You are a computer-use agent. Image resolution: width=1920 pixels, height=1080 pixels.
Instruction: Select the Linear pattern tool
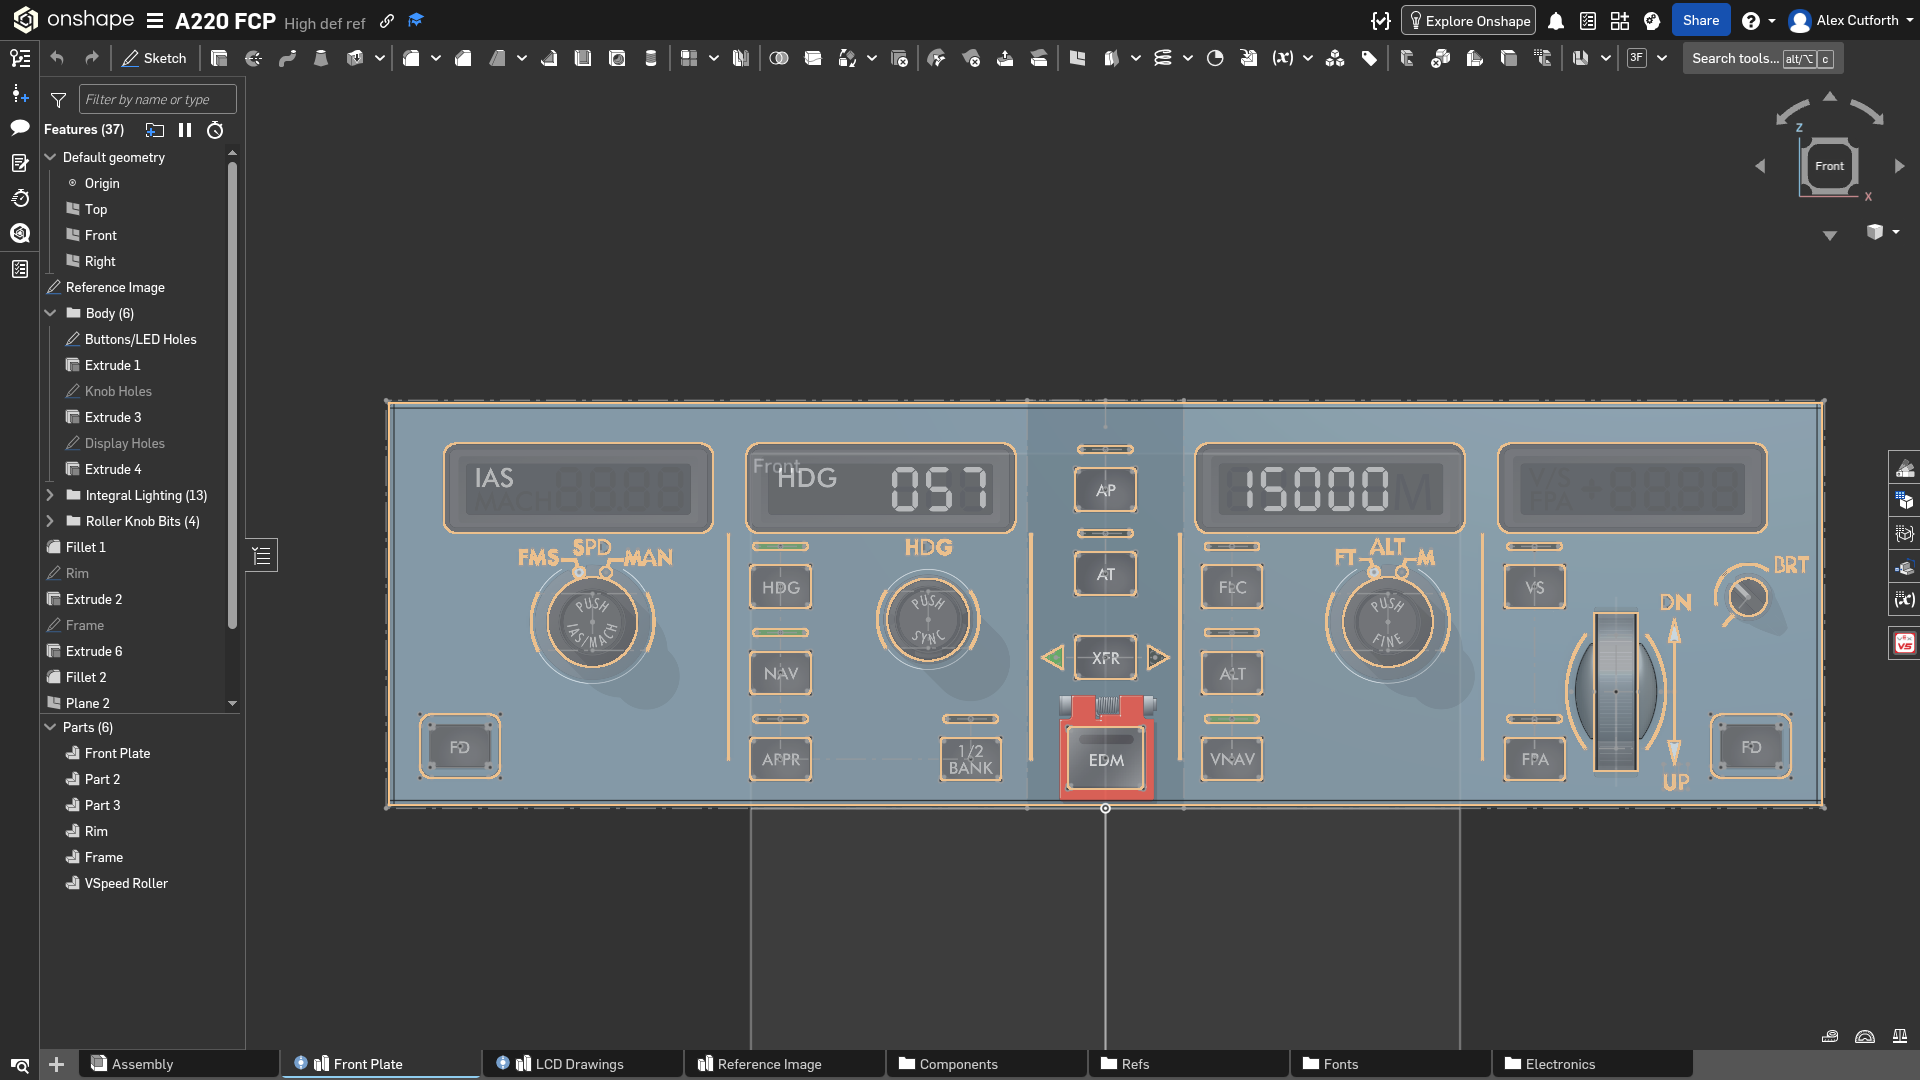click(689, 59)
